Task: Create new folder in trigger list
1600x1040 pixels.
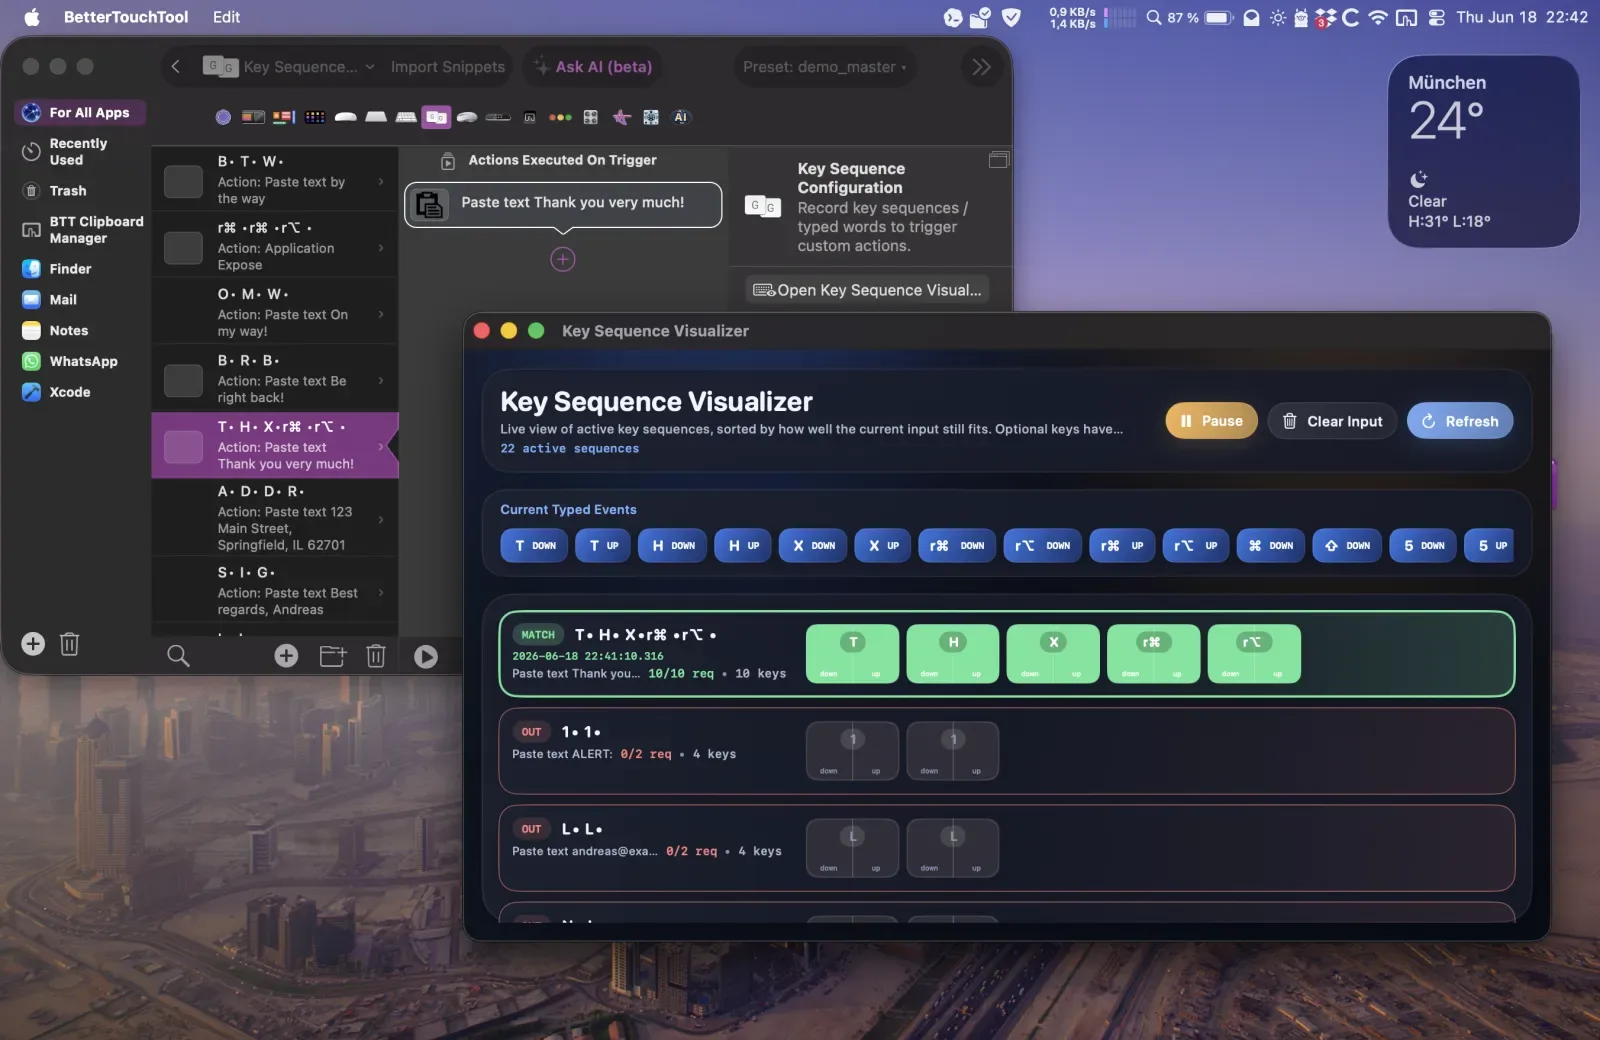Action: 332,656
